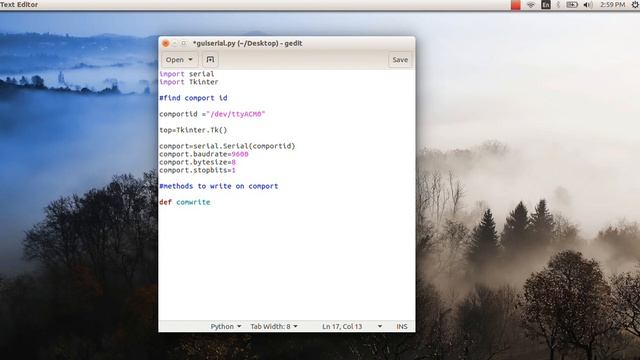Click the 'comport.baudrate=9600' line
The image size is (640, 360).
point(204,154)
